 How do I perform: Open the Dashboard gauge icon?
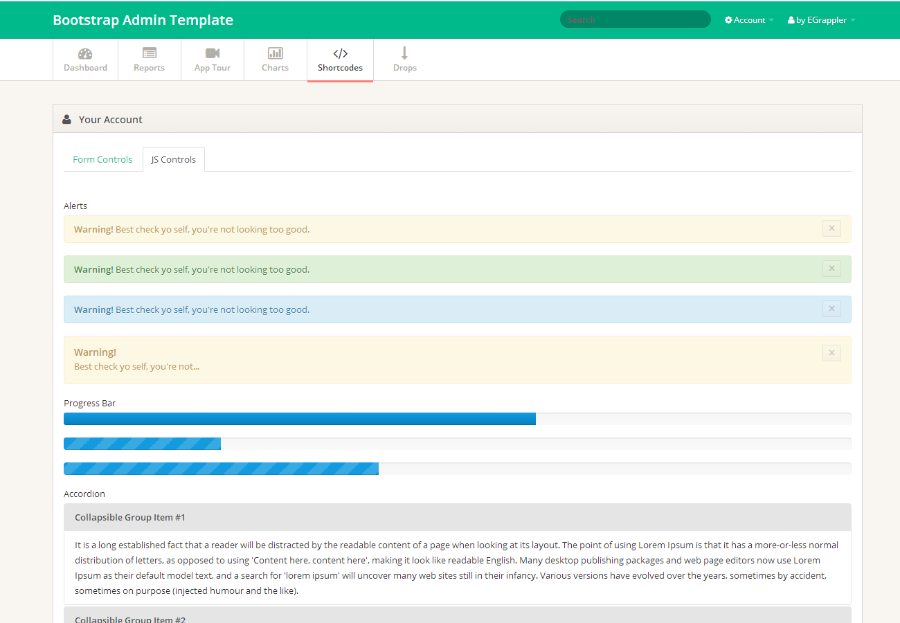(85, 53)
